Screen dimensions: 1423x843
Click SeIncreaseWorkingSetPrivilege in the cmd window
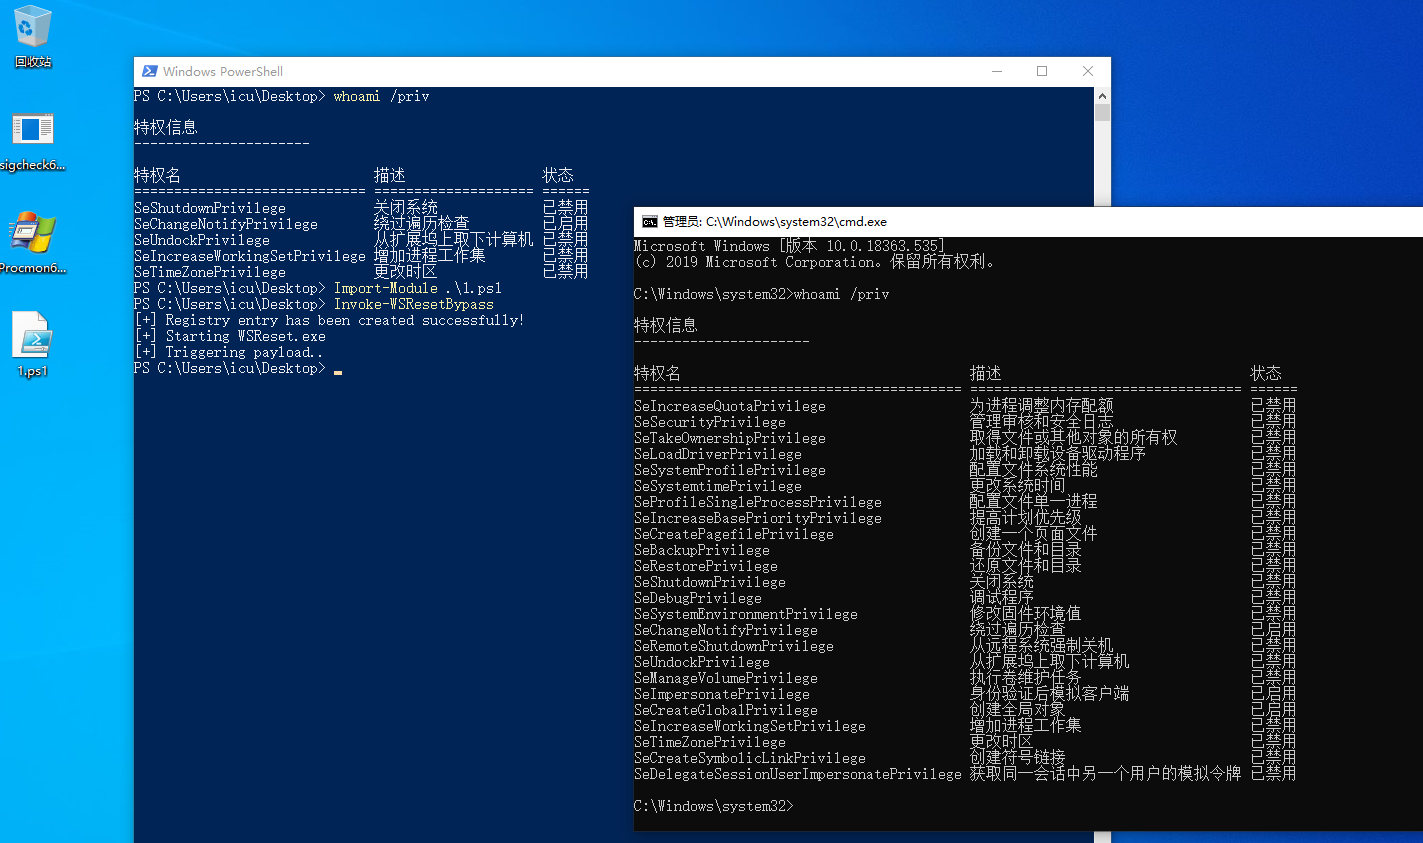pos(750,726)
